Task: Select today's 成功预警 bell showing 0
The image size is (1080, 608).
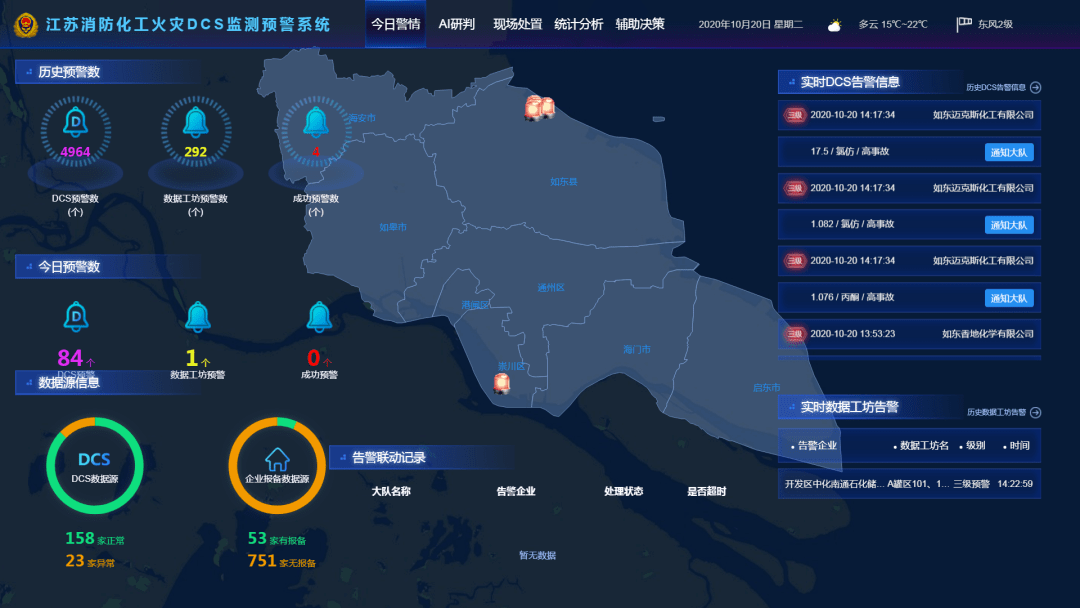Action: coord(319,317)
